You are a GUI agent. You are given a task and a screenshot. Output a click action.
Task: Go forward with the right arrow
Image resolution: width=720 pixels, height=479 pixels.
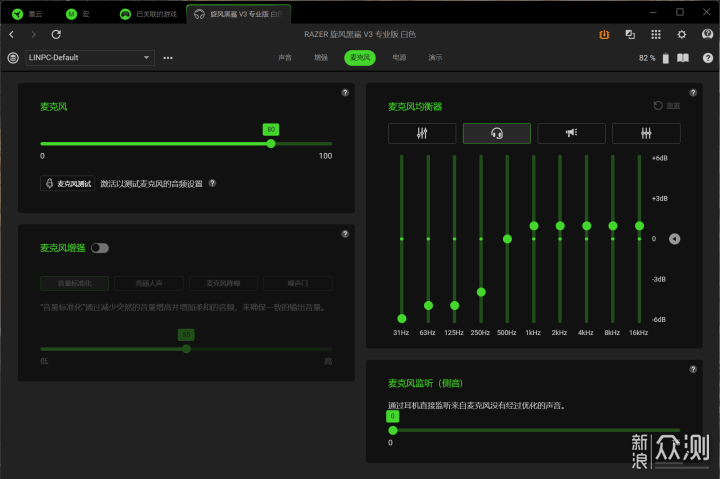tap(33, 34)
